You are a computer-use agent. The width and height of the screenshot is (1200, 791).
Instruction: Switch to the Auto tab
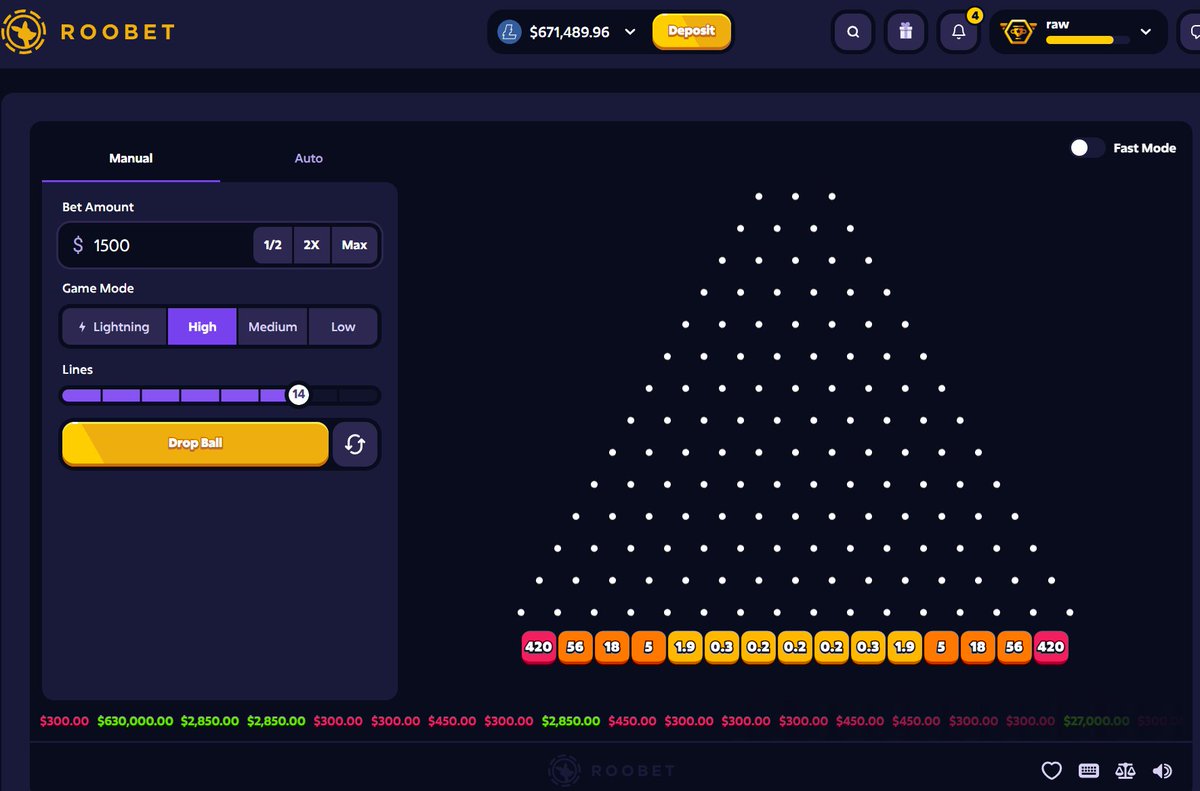click(308, 158)
